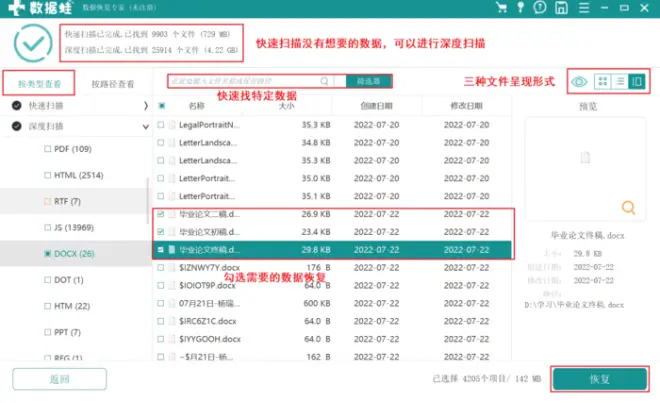Switch to list view layout
Image resolution: width=660 pixels, height=403 pixels.
[620, 81]
